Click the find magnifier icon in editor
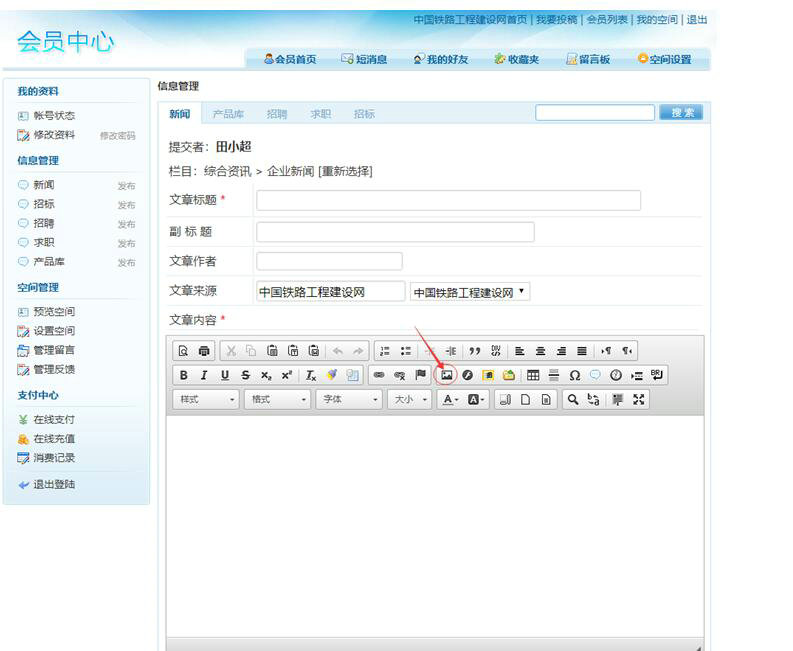Image resolution: width=793 pixels, height=651 pixels. point(573,399)
